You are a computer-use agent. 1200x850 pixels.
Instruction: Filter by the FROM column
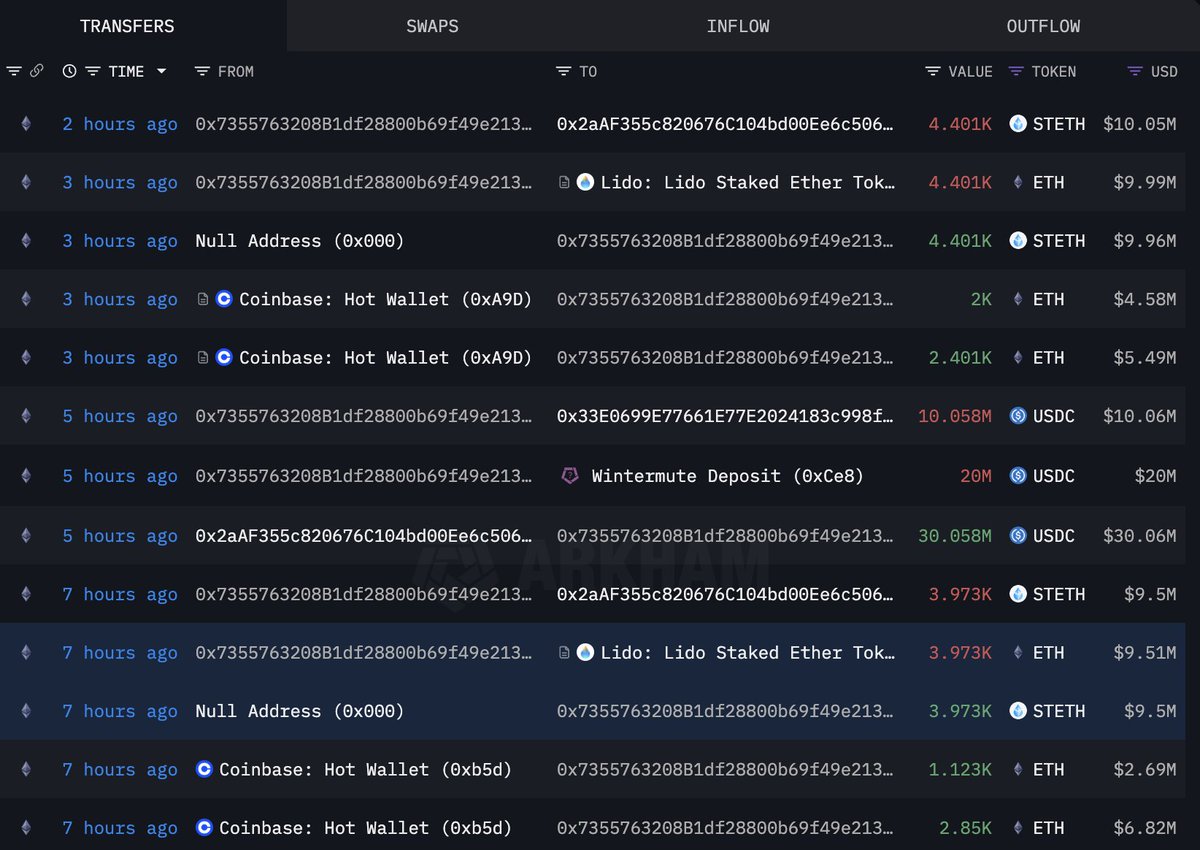[202, 71]
